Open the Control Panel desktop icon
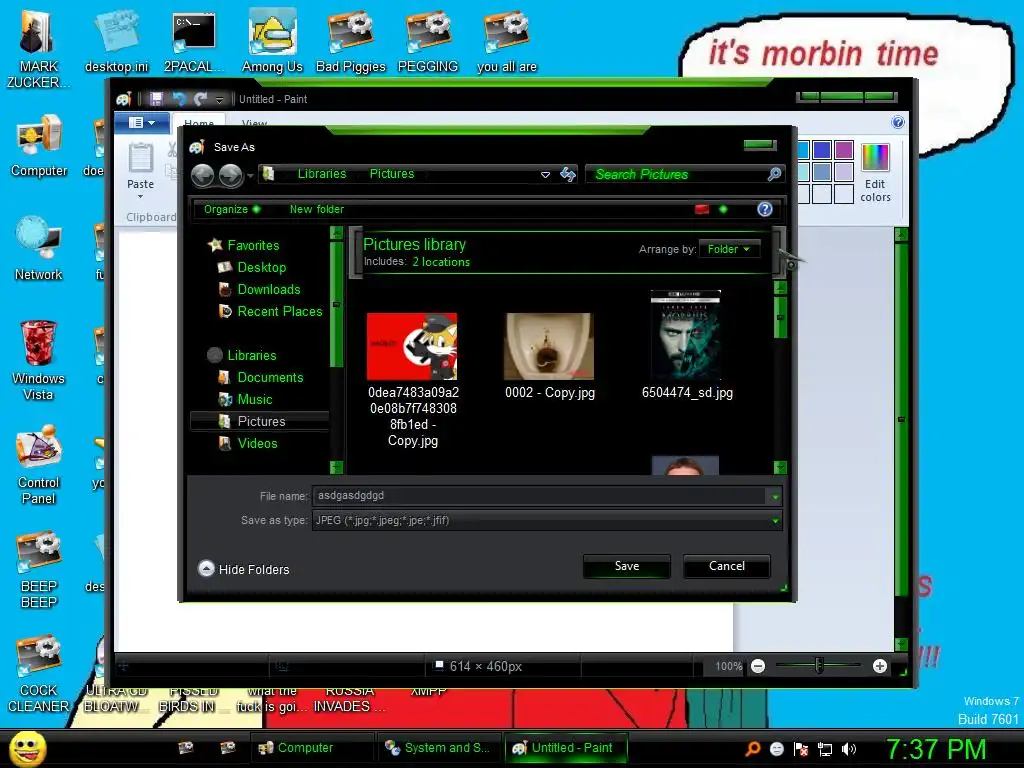 (39, 465)
